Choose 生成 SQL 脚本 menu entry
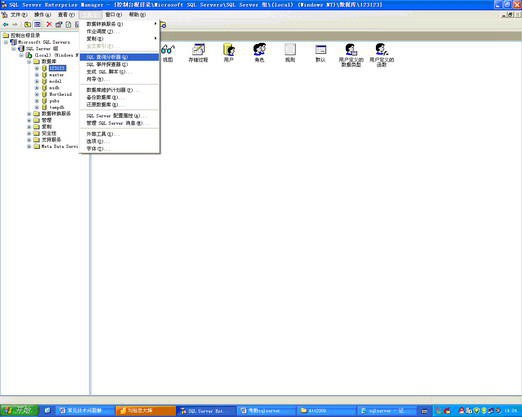The height and width of the screenshot is (417, 522). [119, 72]
